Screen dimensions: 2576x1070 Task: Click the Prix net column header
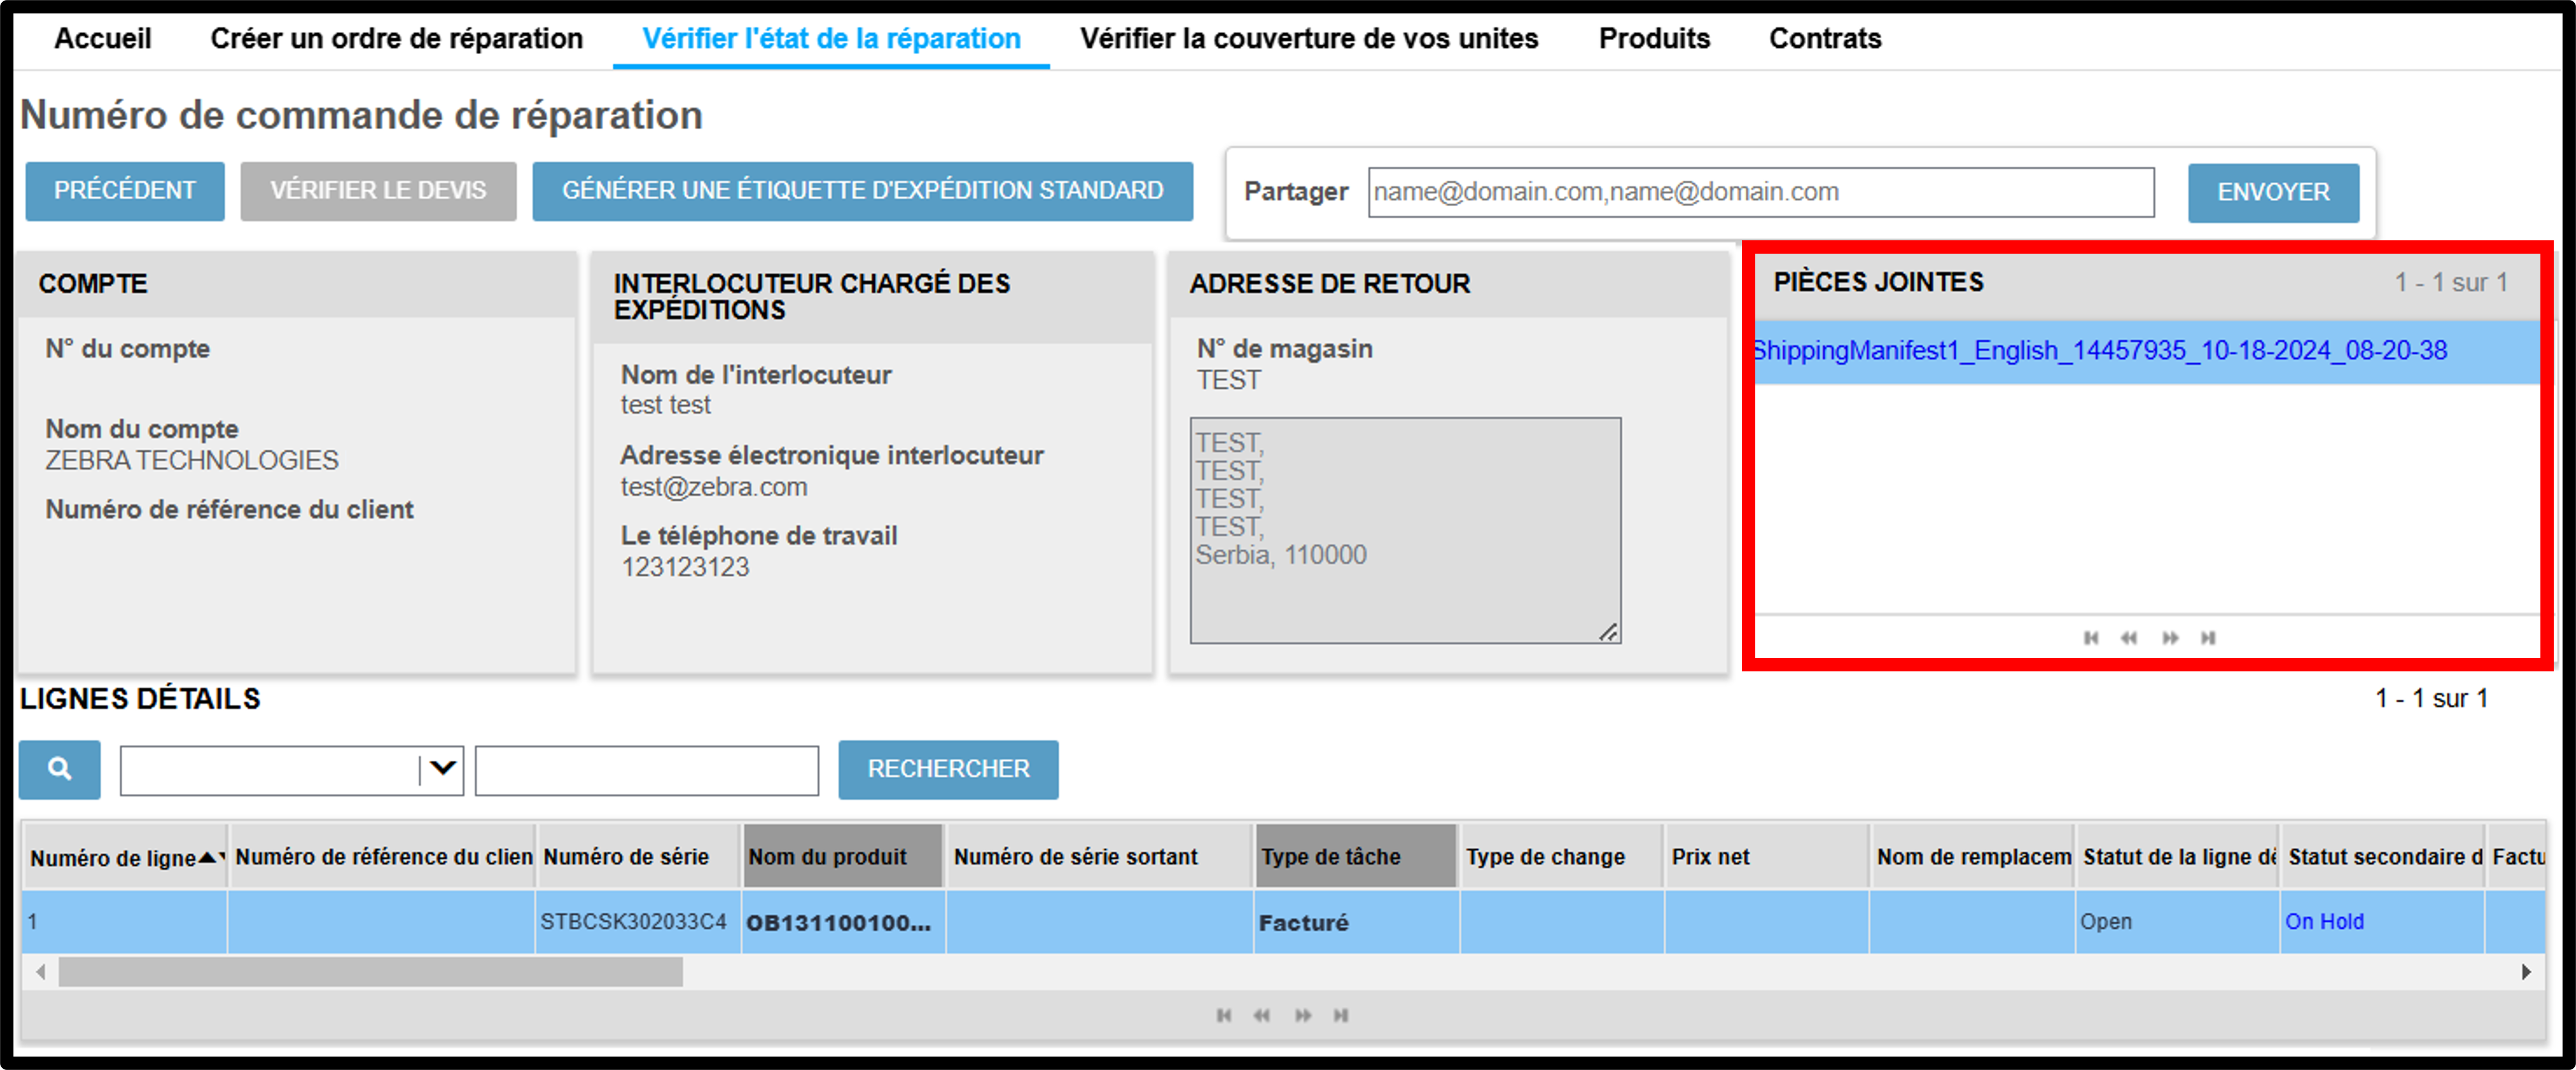pyautogui.click(x=1766, y=857)
